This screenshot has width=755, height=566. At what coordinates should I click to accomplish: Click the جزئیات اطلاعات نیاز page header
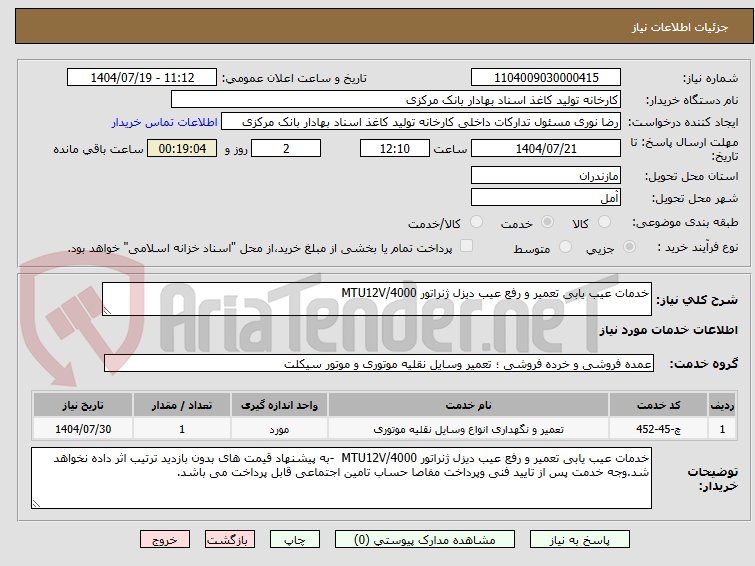pyautogui.click(x=679, y=27)
